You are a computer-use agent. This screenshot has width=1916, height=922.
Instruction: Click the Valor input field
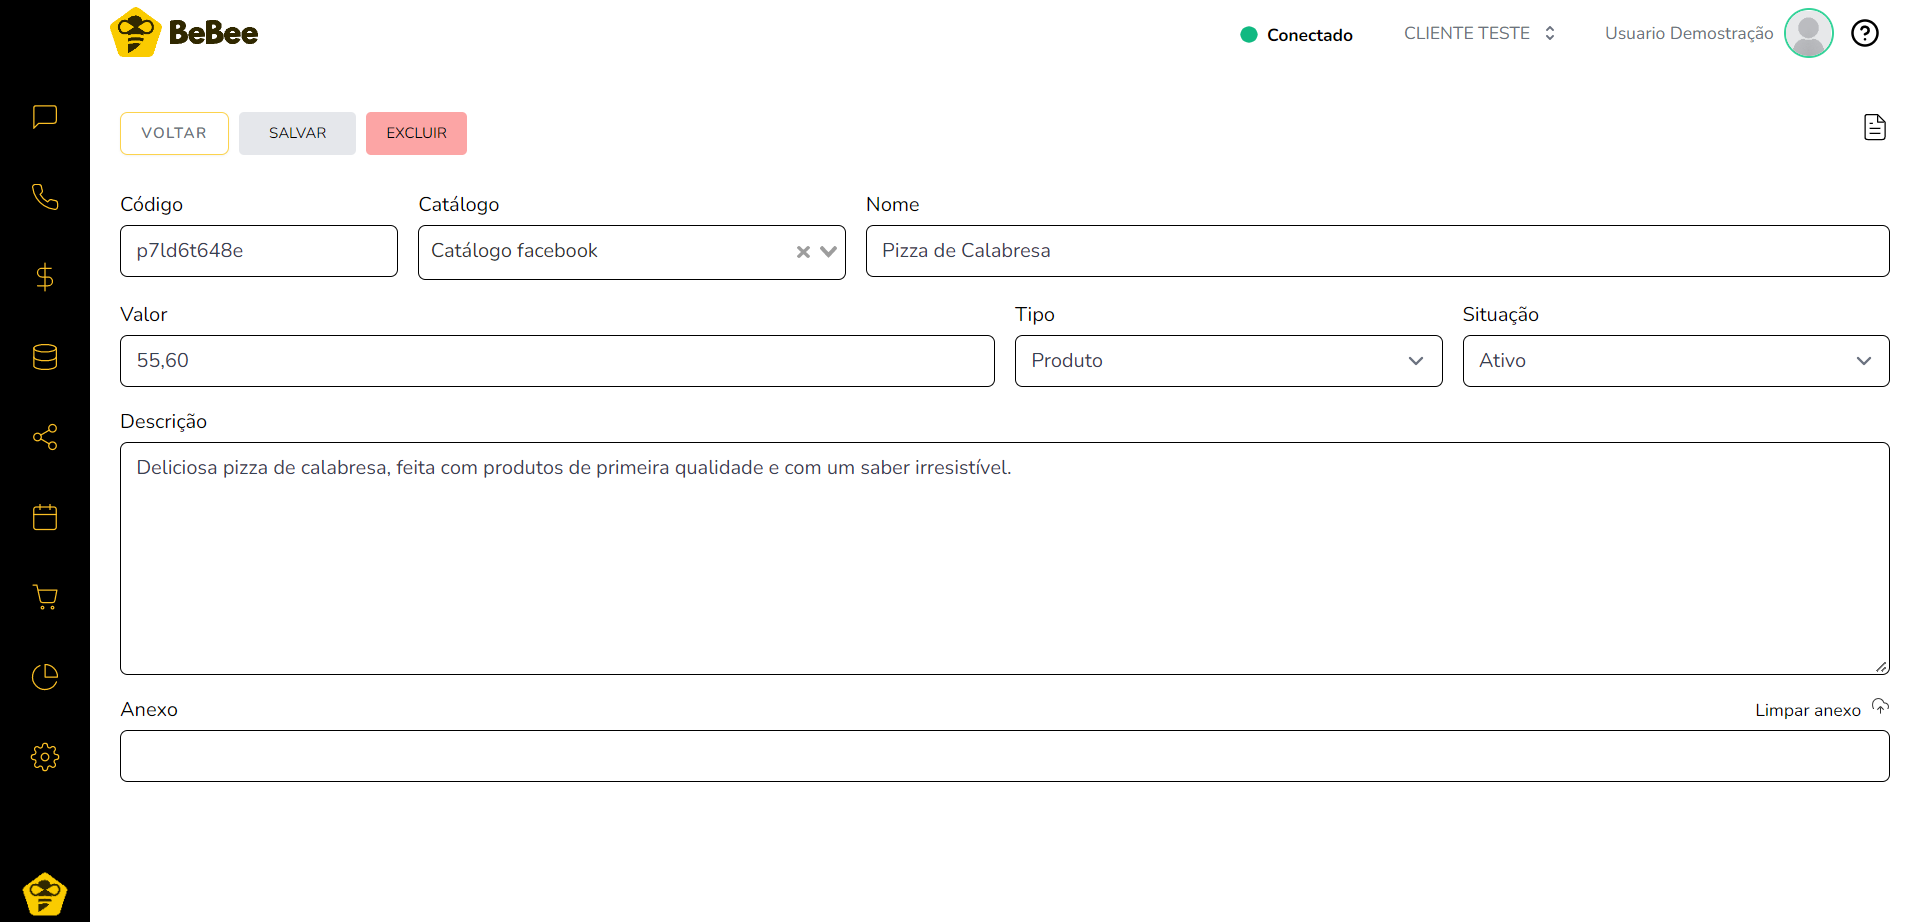[556, 361]
